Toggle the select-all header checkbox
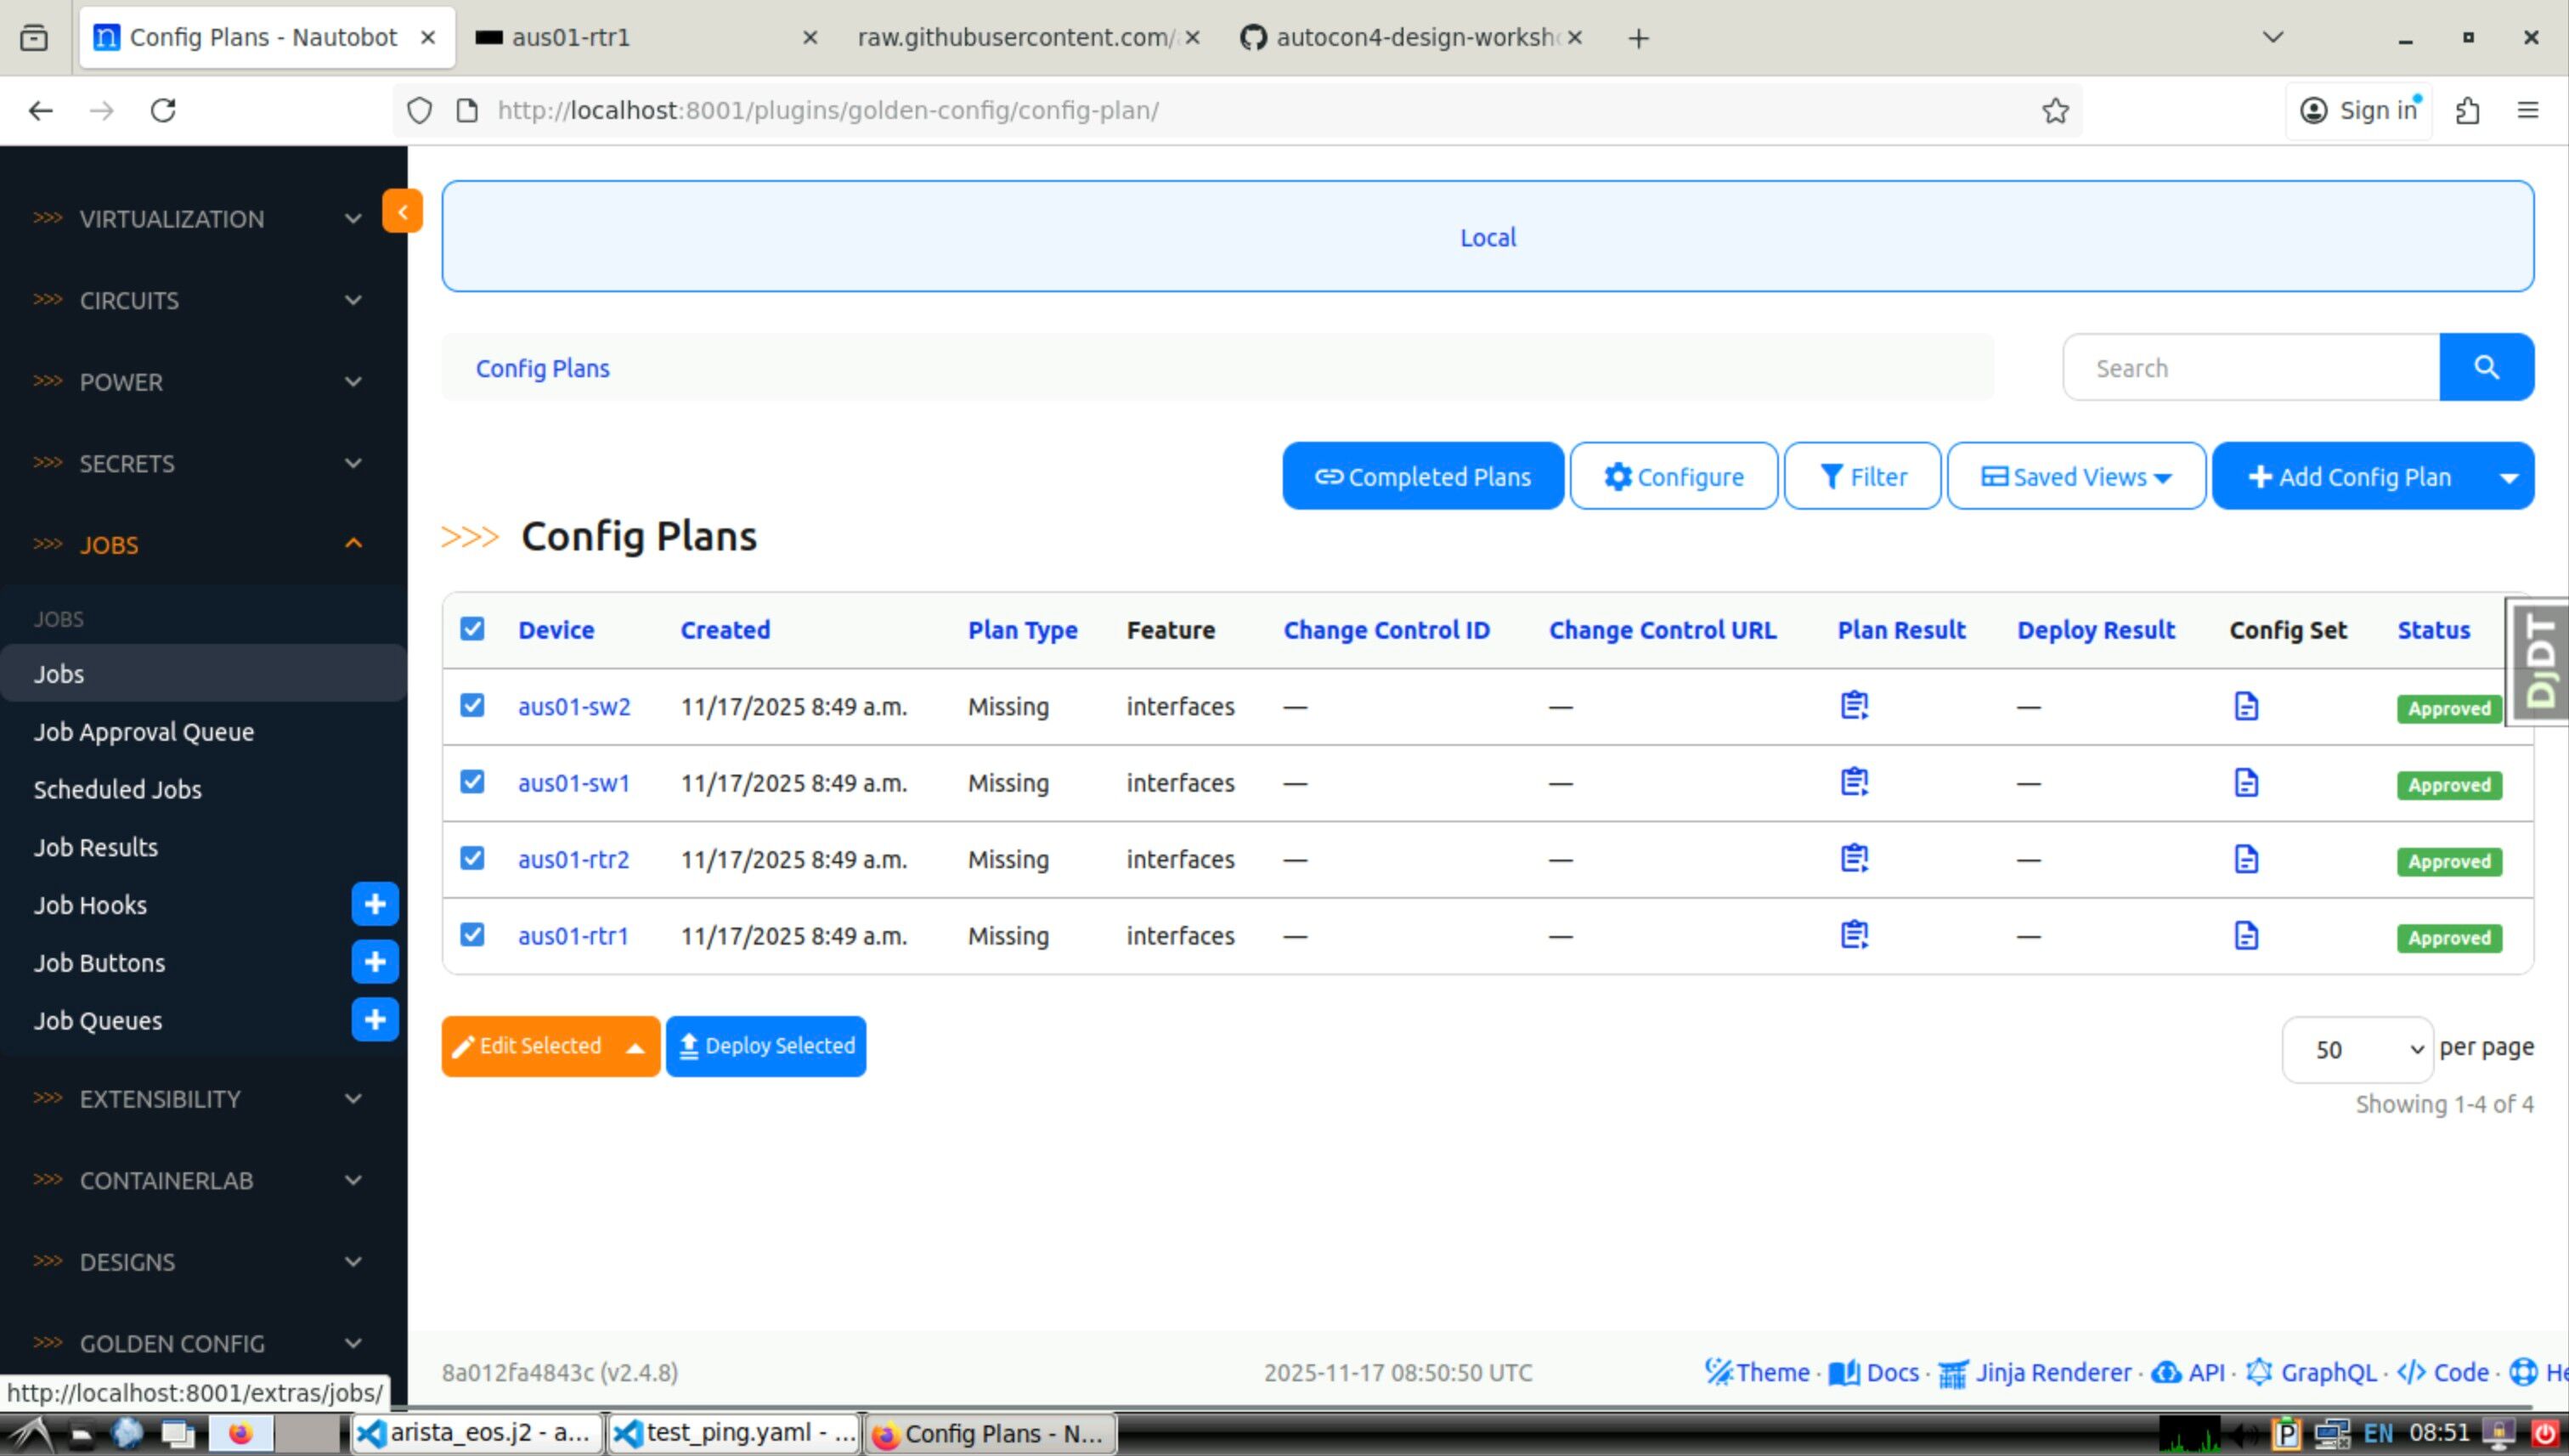2569x1456 pixels. click(472, 629)
